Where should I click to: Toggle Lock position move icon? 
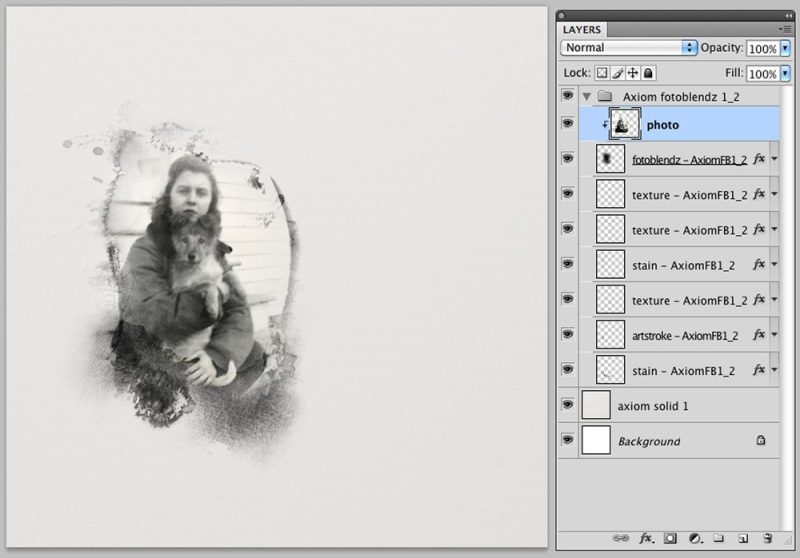point(633,73)
